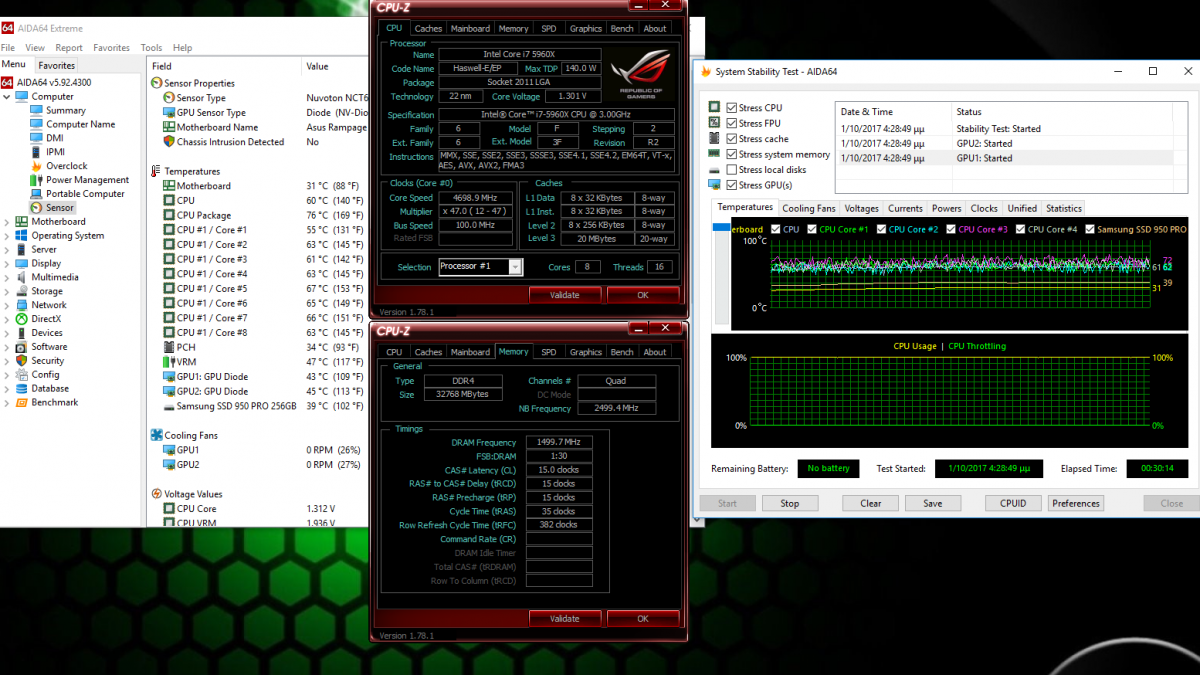The width and height of the screenshot is (1200, 675).
Task: Click the Network icon in sidebar
Action: (21, 305)
